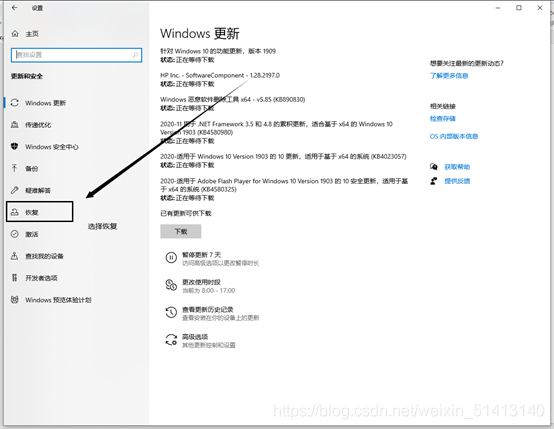The width and height of the screenshot is (554, 429).
Task: Minimize the Settings window
Action: tap(498, 8)
